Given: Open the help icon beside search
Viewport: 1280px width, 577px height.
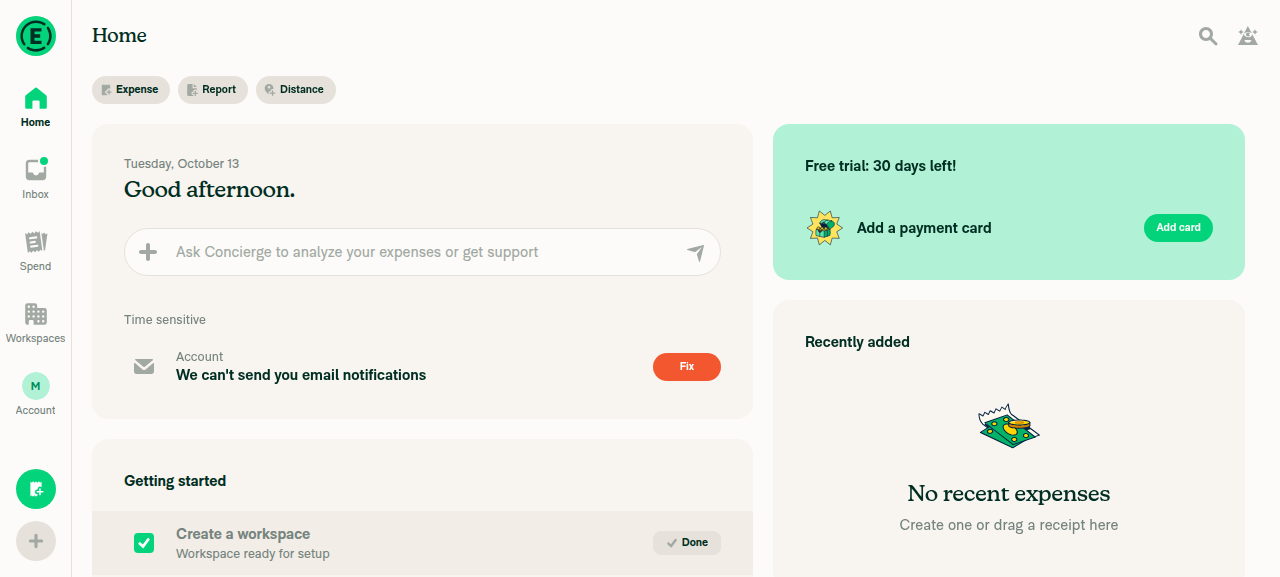Looking at the screenshot, I should (1248, 36).
